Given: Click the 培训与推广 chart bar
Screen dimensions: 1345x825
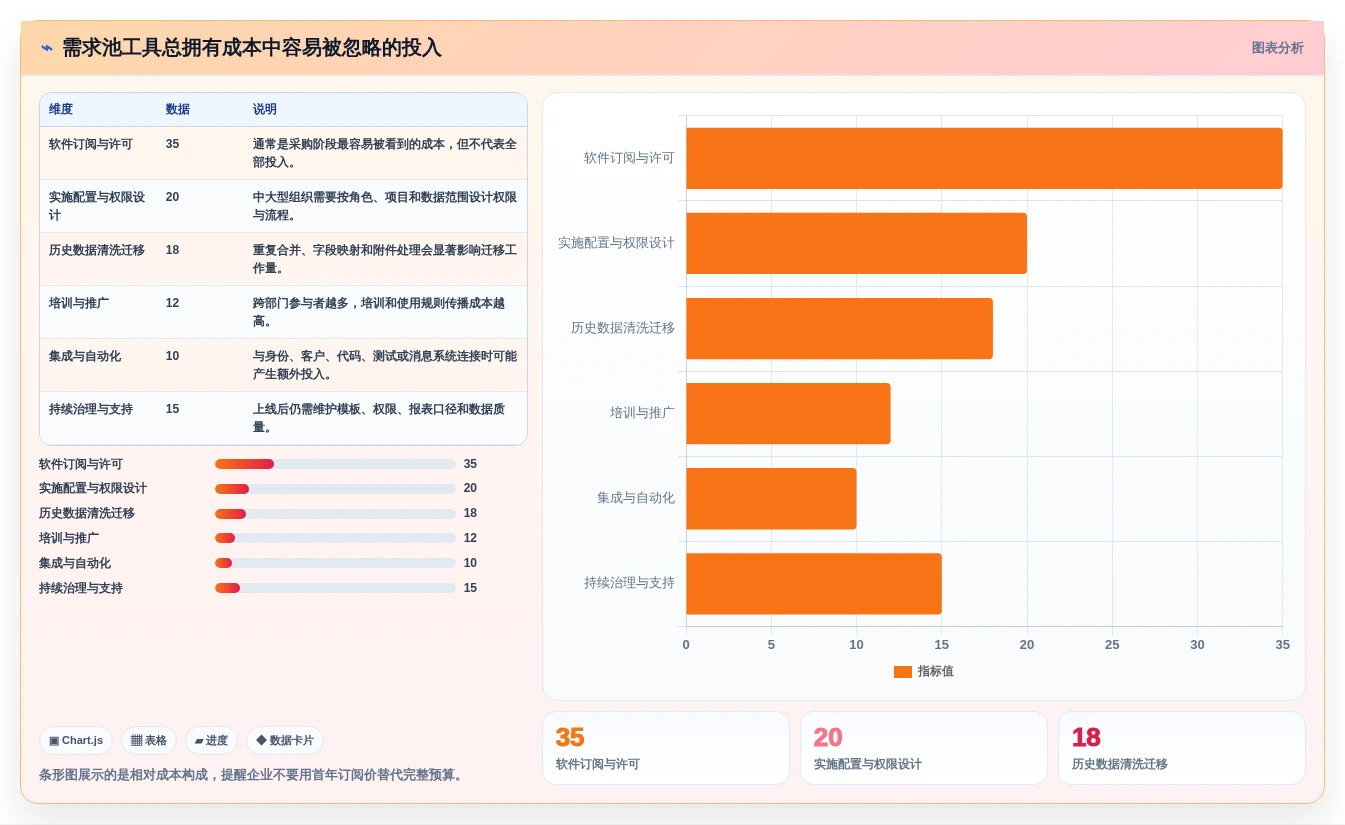Looking at the screenshot, I should point(788,413).
